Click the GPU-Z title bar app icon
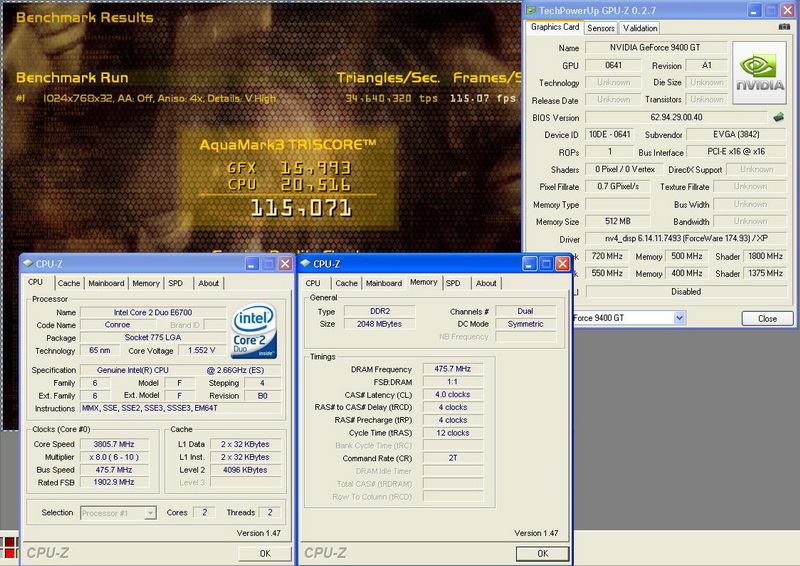 click(x=531, y=10)
